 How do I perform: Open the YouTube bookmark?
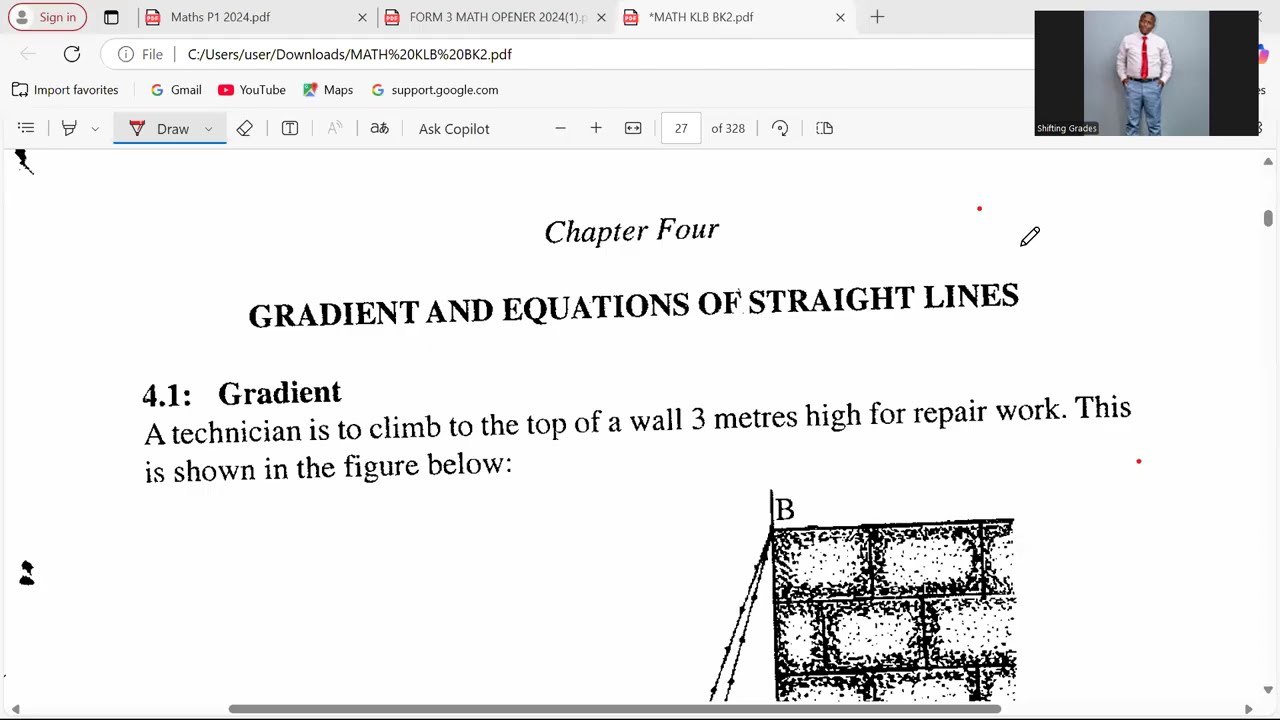(x=252, y=90)
